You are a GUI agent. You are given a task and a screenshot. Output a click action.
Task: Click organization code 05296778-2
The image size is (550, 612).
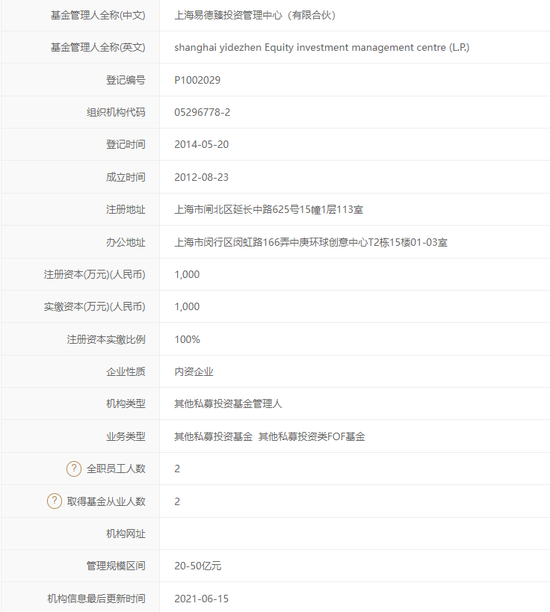(x=202, y=112)
